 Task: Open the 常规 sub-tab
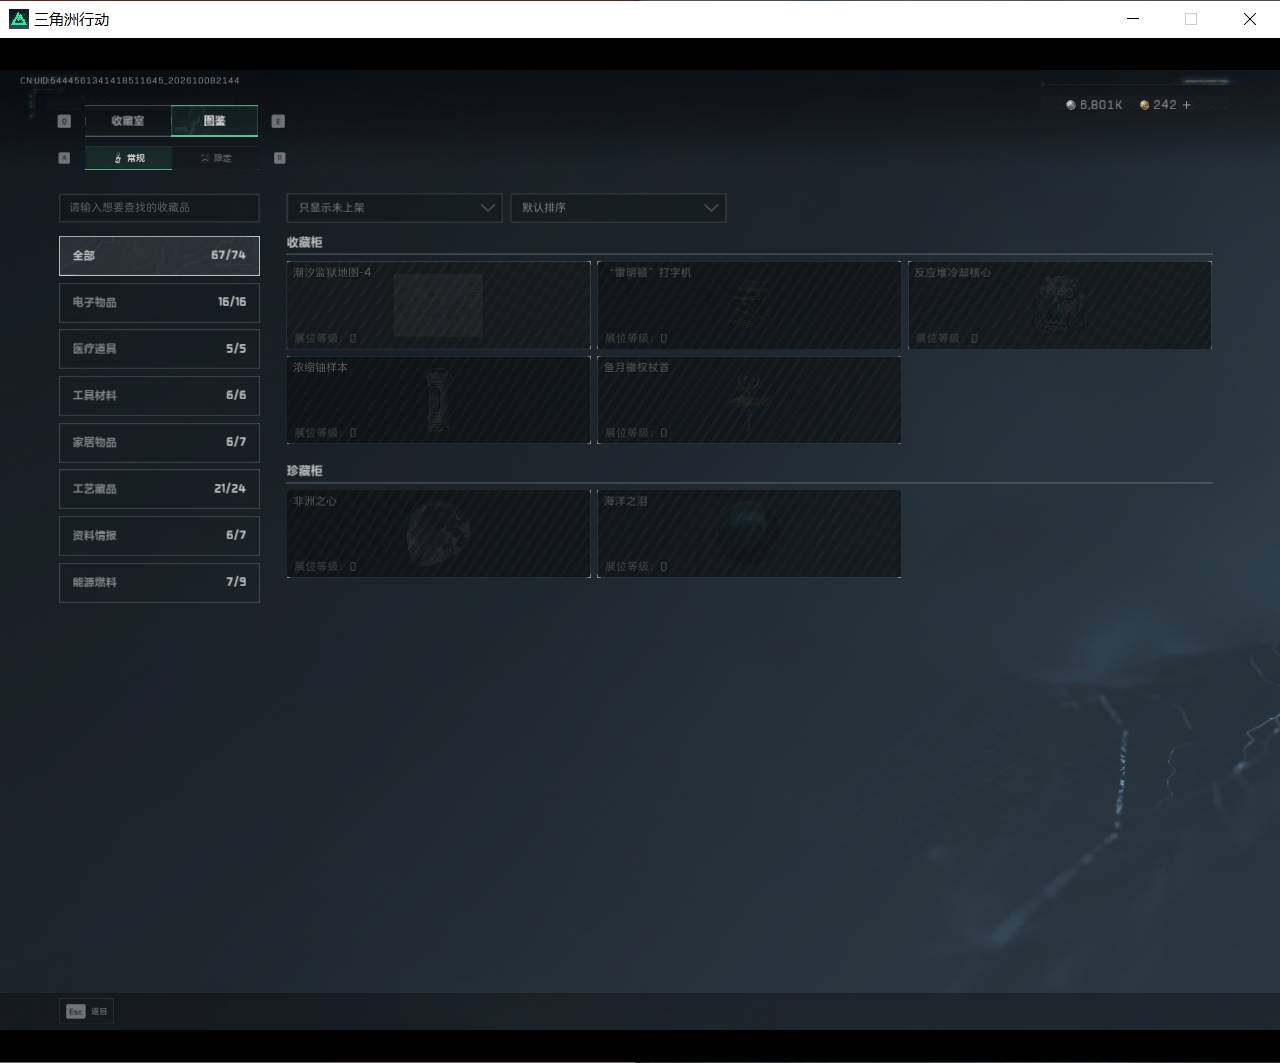(x=129, y=158)
